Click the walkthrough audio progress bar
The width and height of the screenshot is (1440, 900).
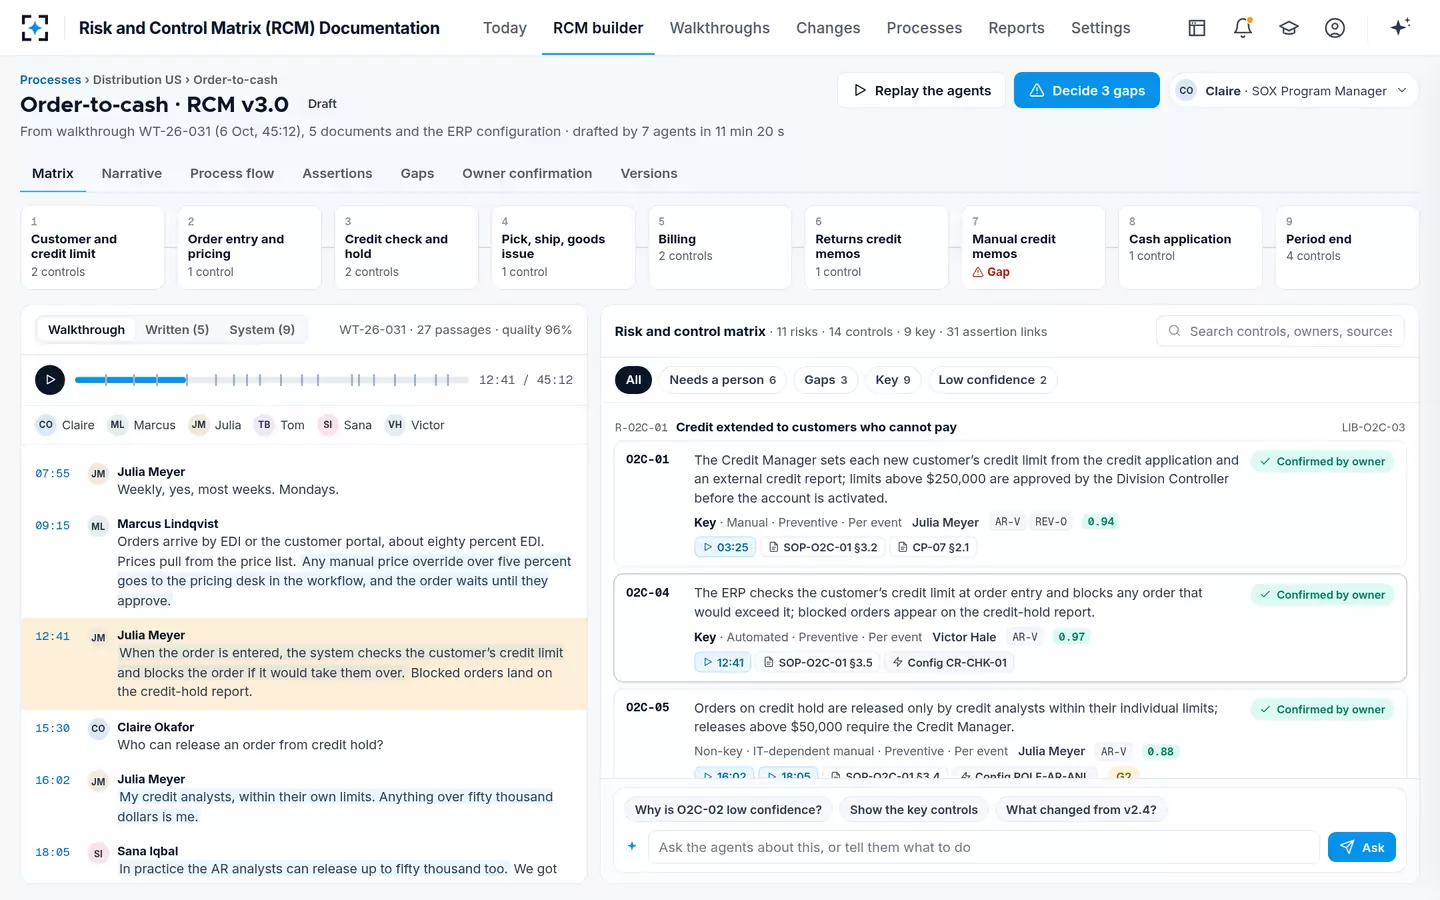click(x=271, y=380)
